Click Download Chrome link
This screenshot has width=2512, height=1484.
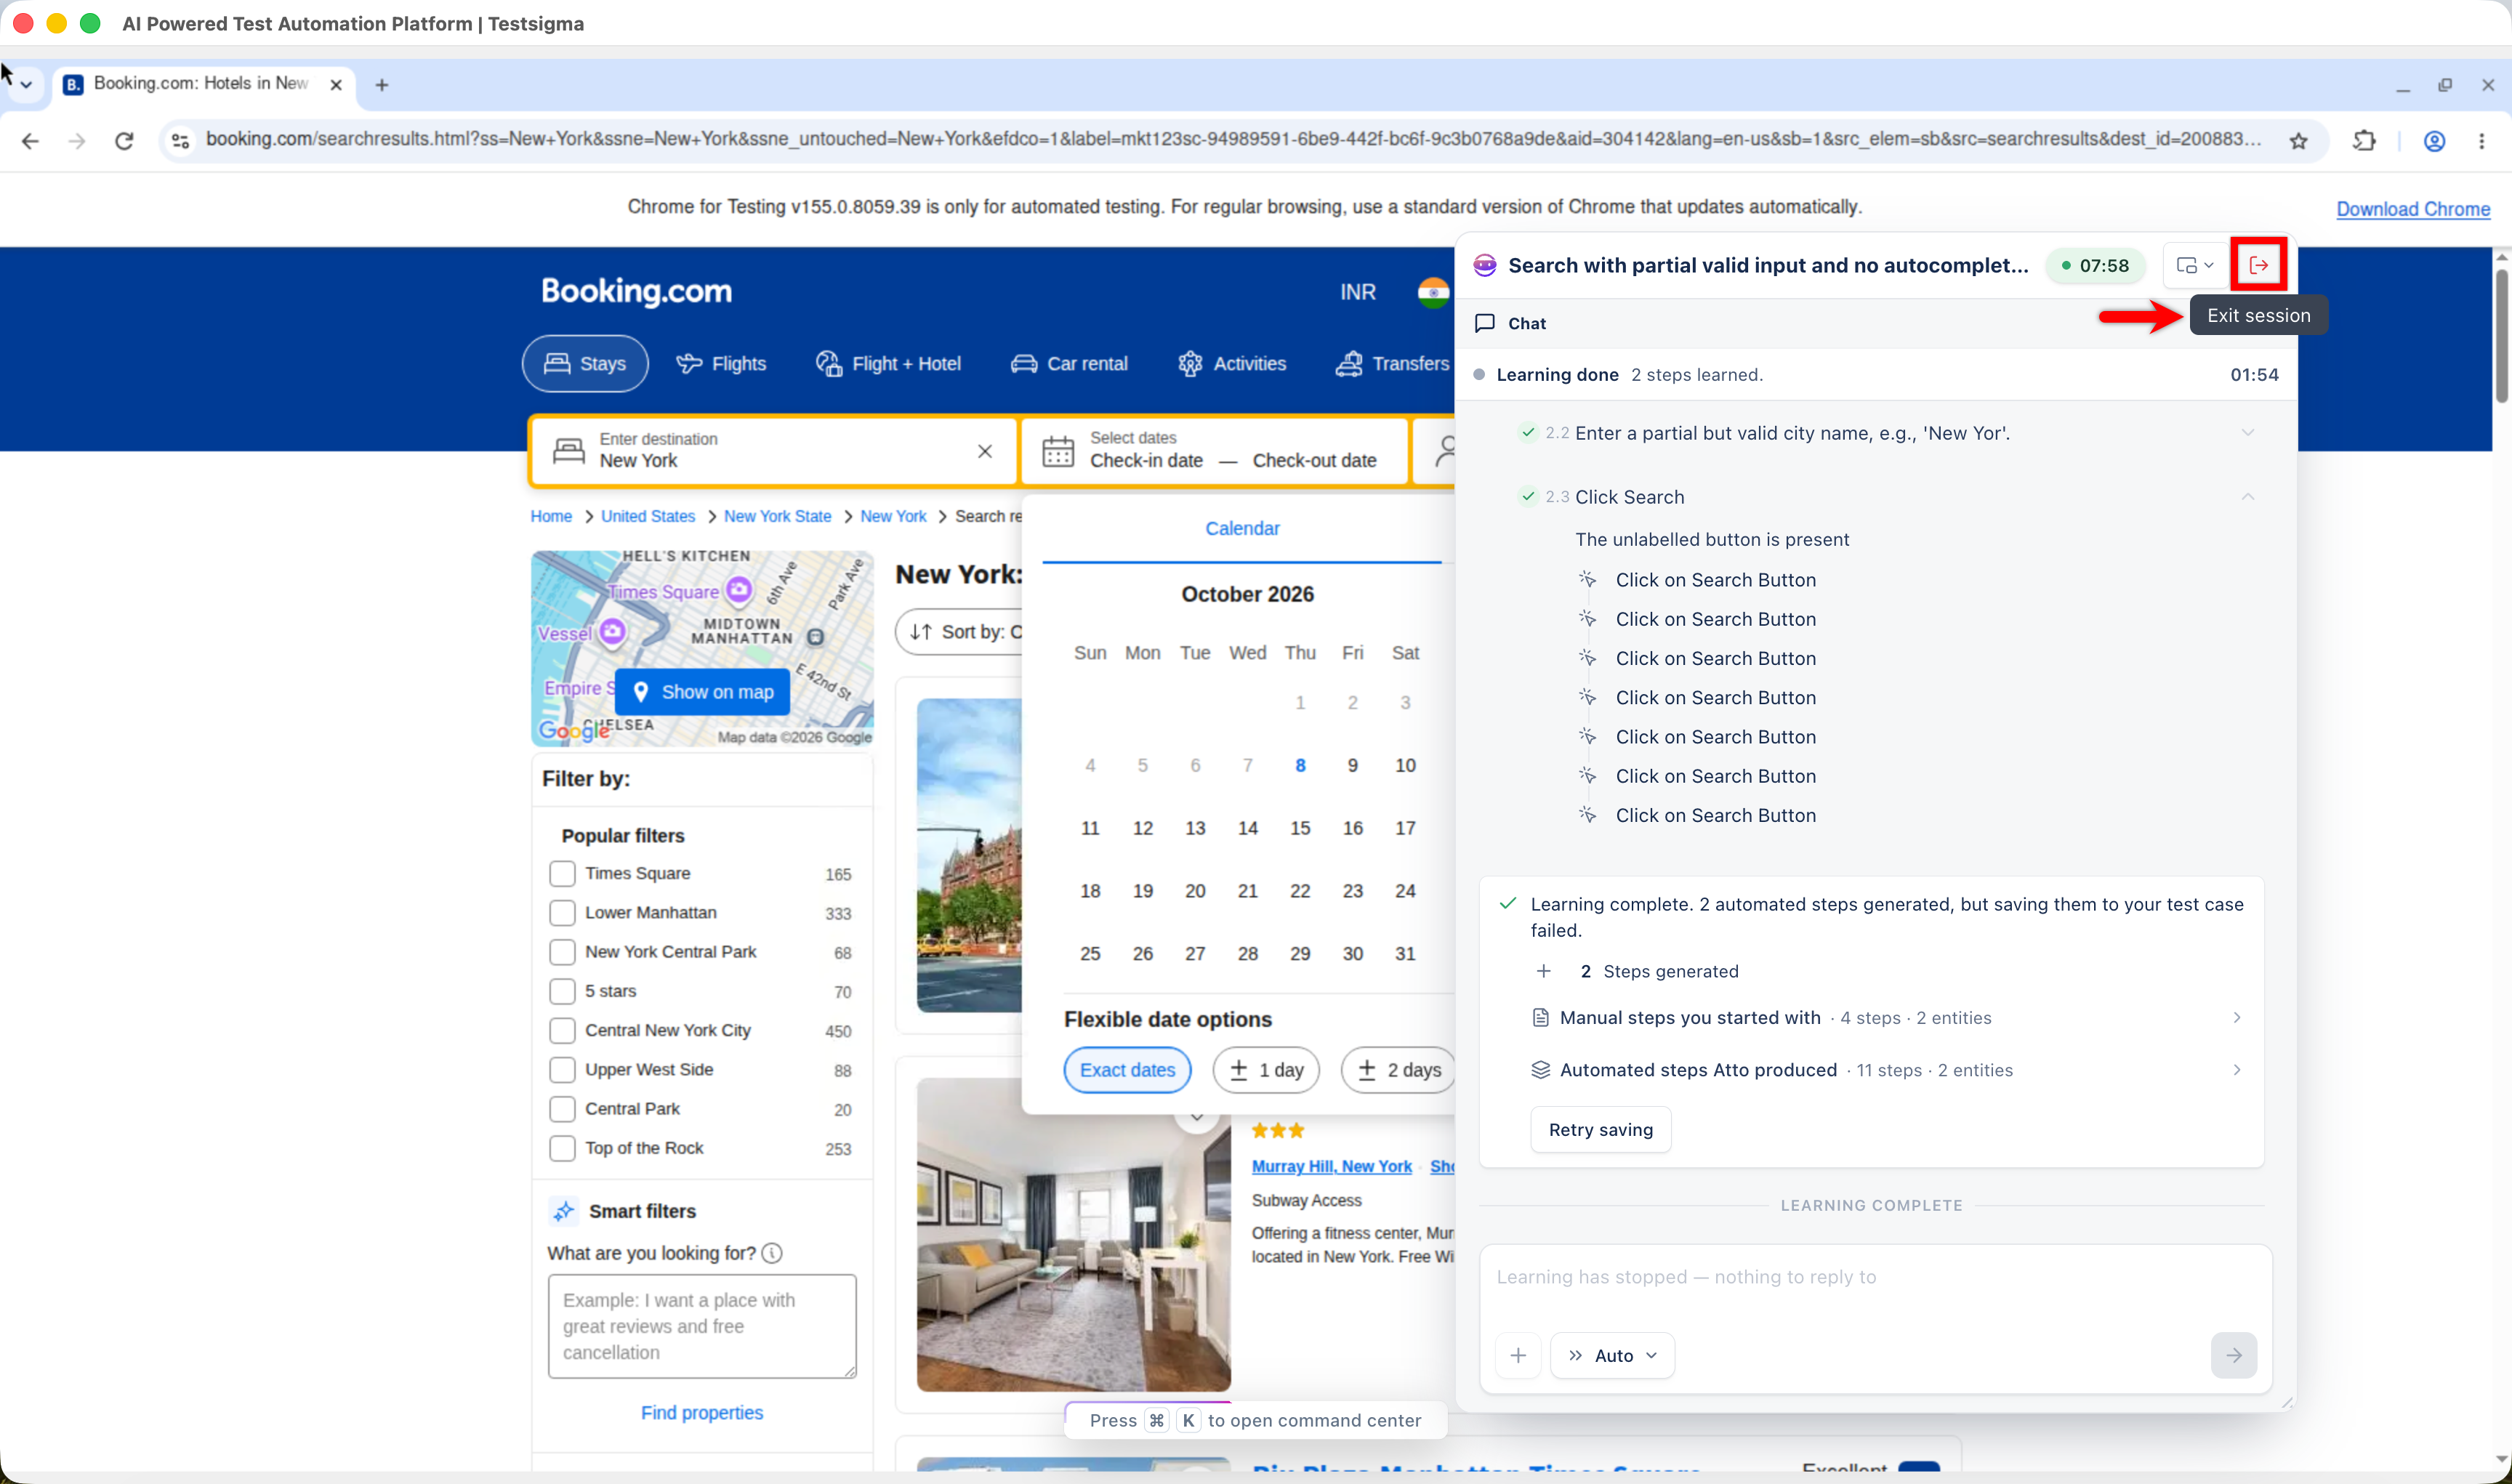[x=2412, y=208]
